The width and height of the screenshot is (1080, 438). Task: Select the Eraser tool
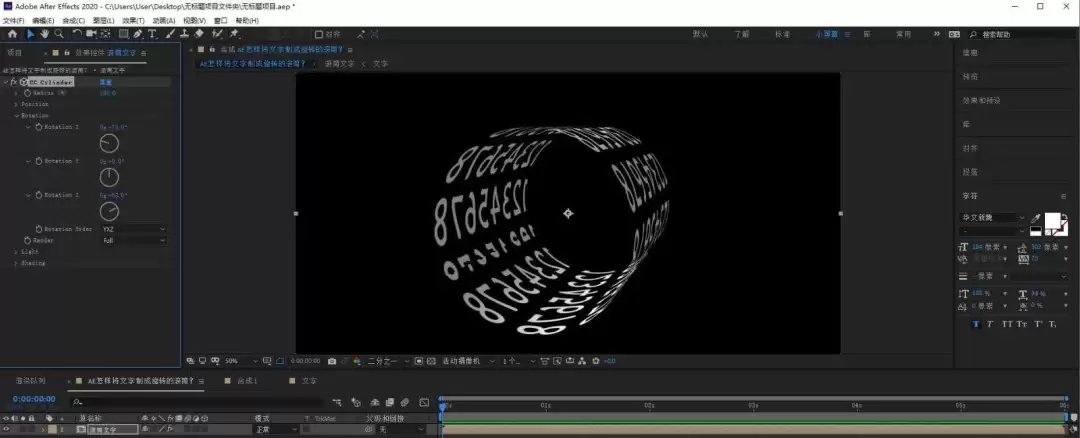pyautogui.click(x=199, y=34)
